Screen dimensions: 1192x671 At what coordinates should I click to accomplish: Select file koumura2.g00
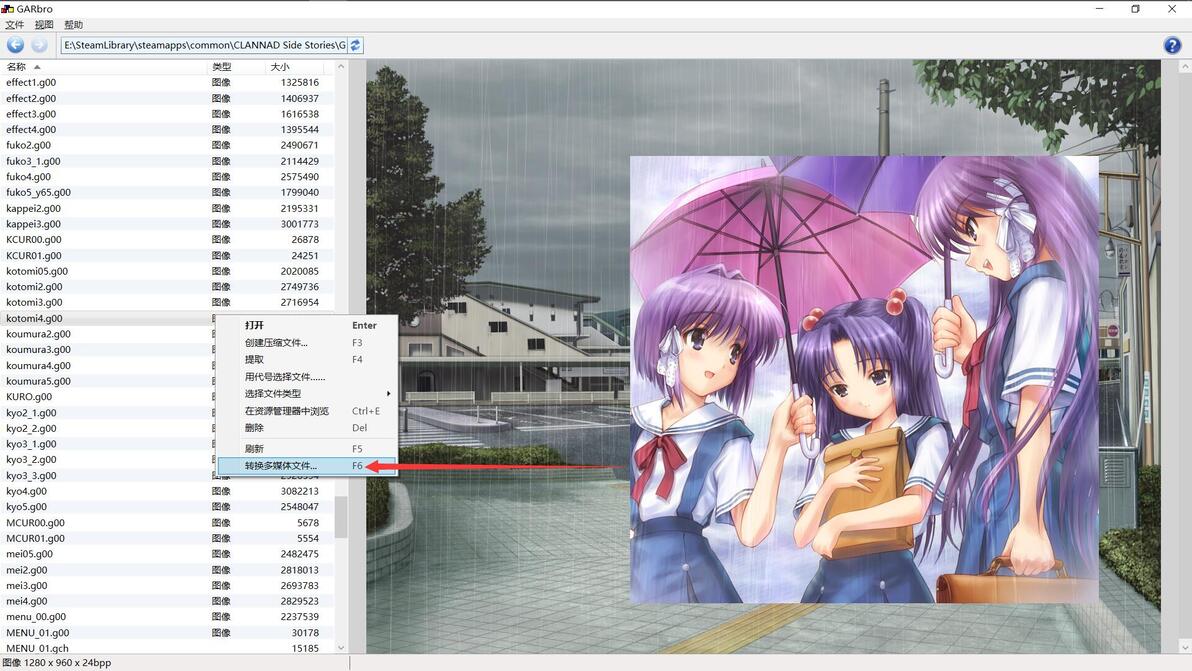coord(39,334)
